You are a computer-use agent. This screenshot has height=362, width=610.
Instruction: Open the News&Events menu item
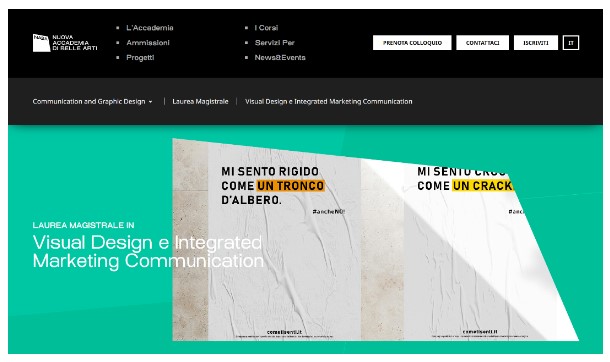point(280,58)
